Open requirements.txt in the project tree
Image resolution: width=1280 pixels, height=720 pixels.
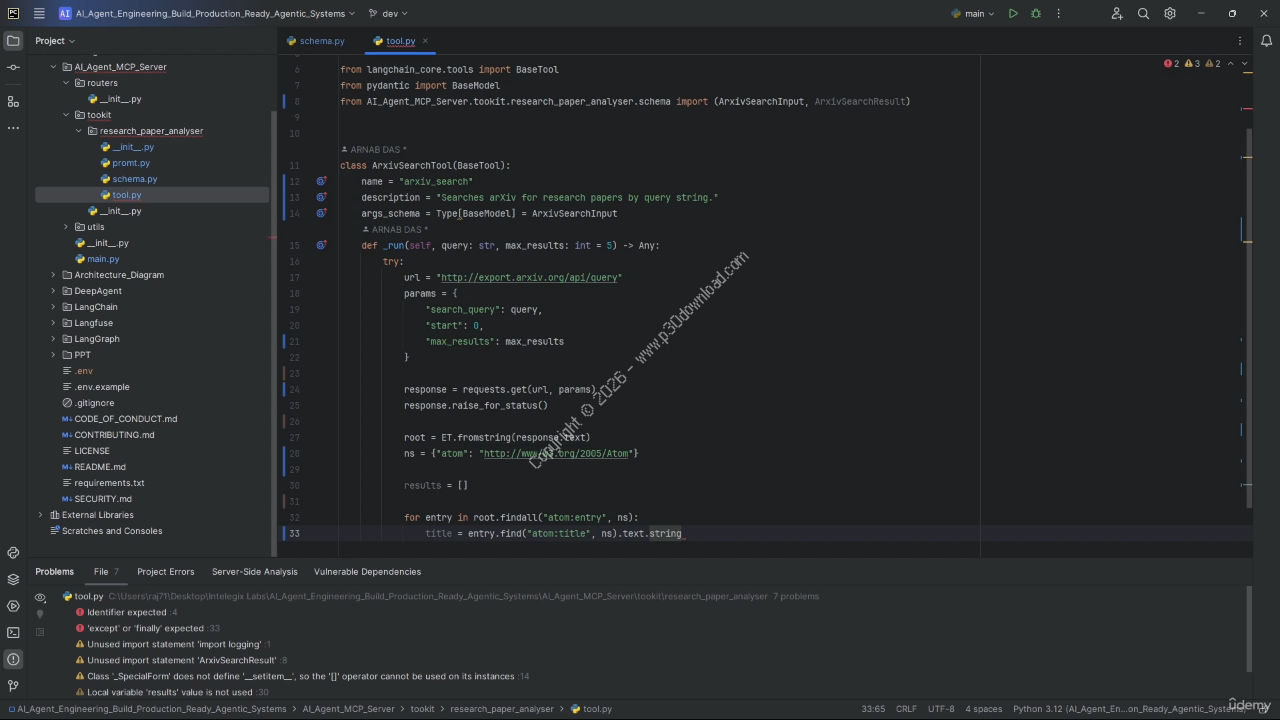pyautogui.click(x=109, y=483)
